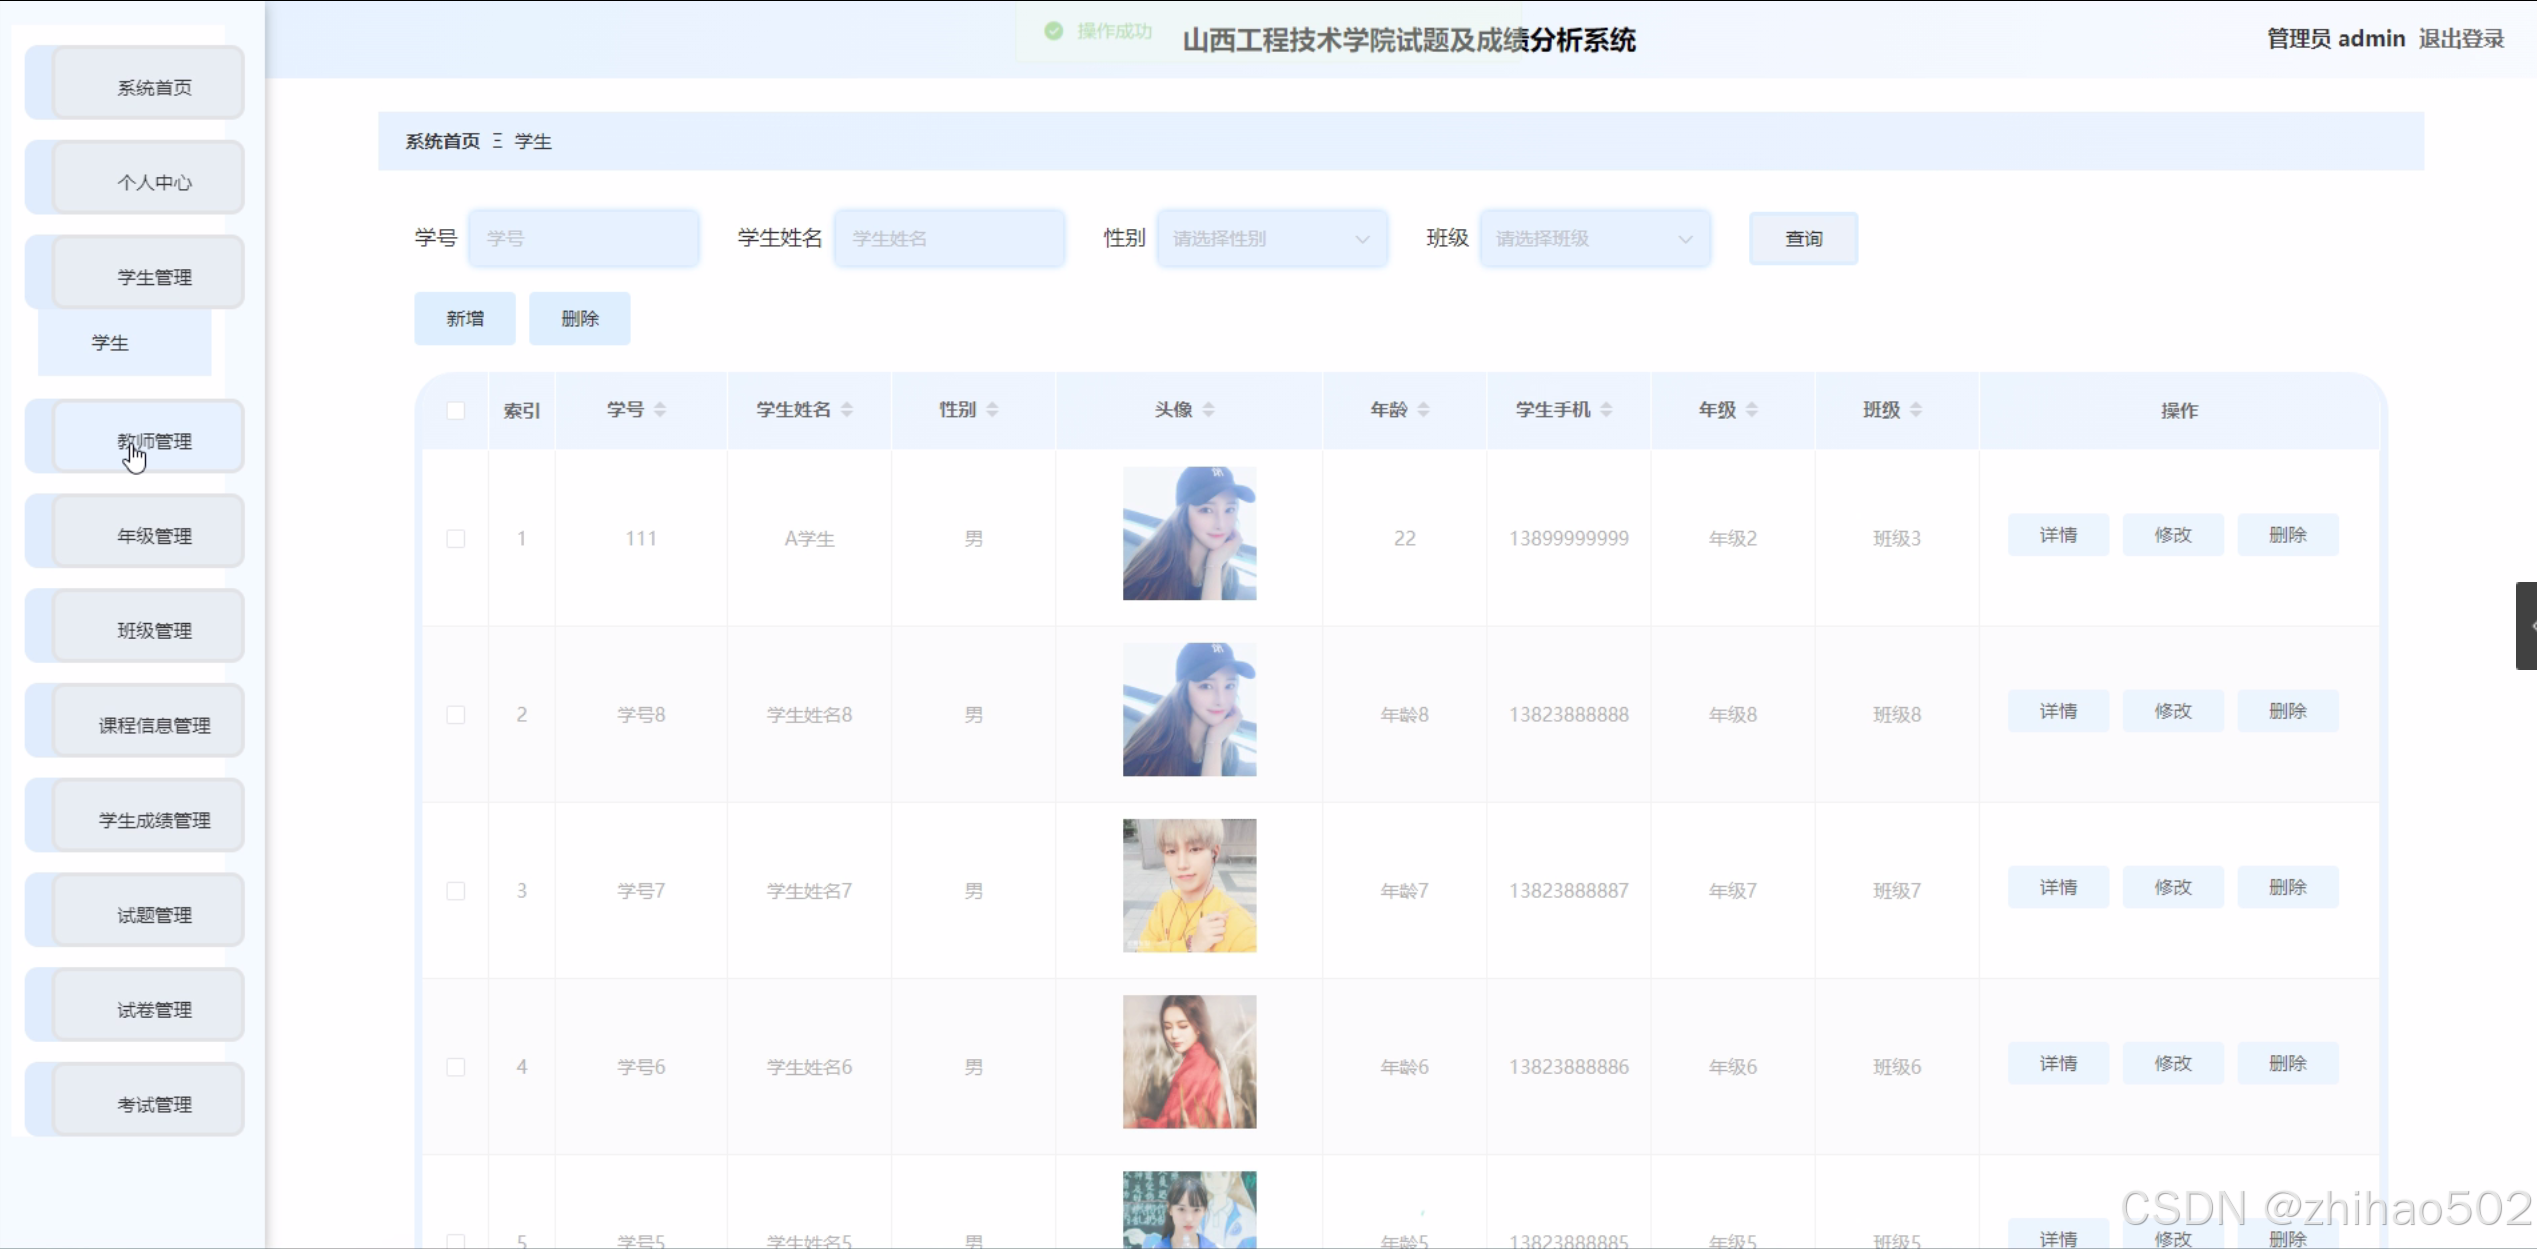Sort table by 学号 column arrows

coord(660,410)
